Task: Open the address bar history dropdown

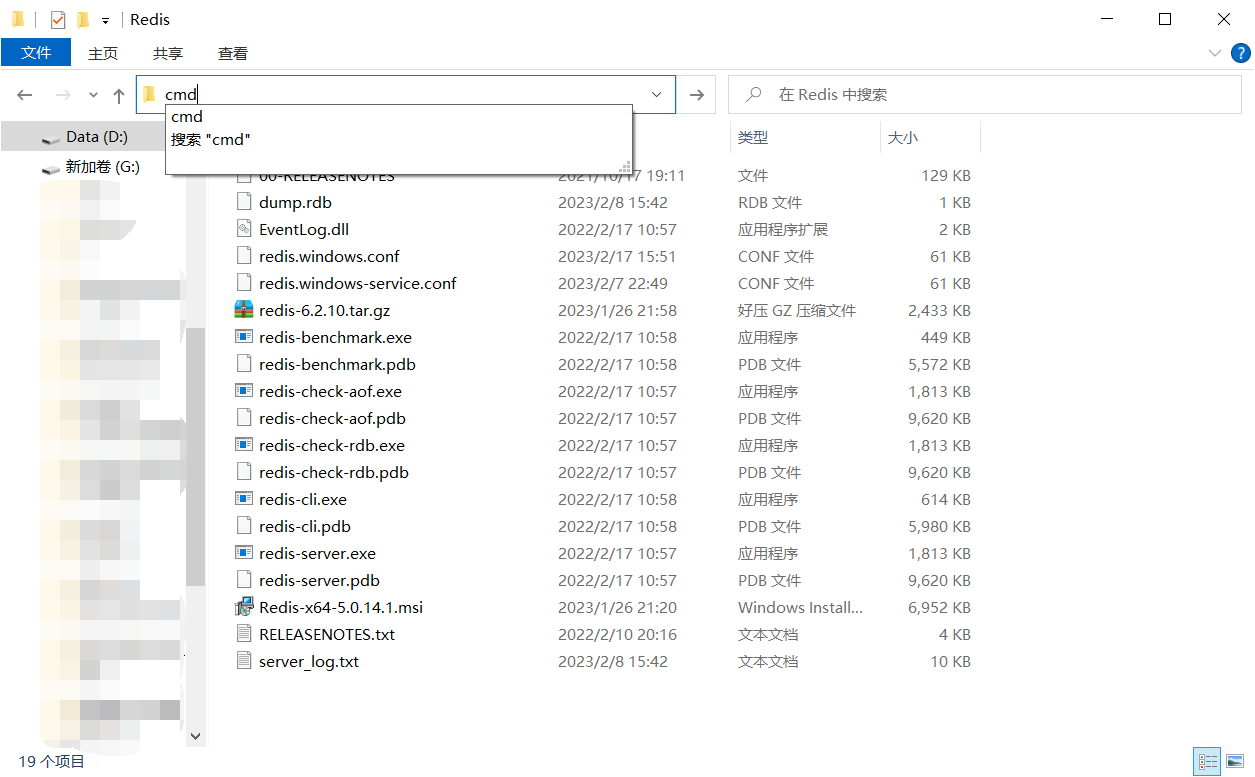Action: [x=657, y=95]
